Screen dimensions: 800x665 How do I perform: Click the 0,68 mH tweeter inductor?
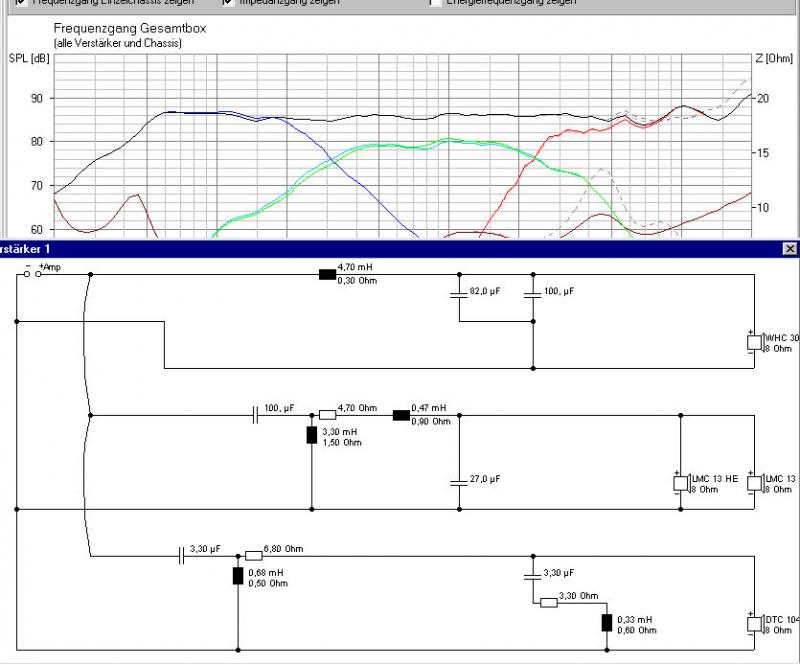pyautogui.click(x=238, y=575)
